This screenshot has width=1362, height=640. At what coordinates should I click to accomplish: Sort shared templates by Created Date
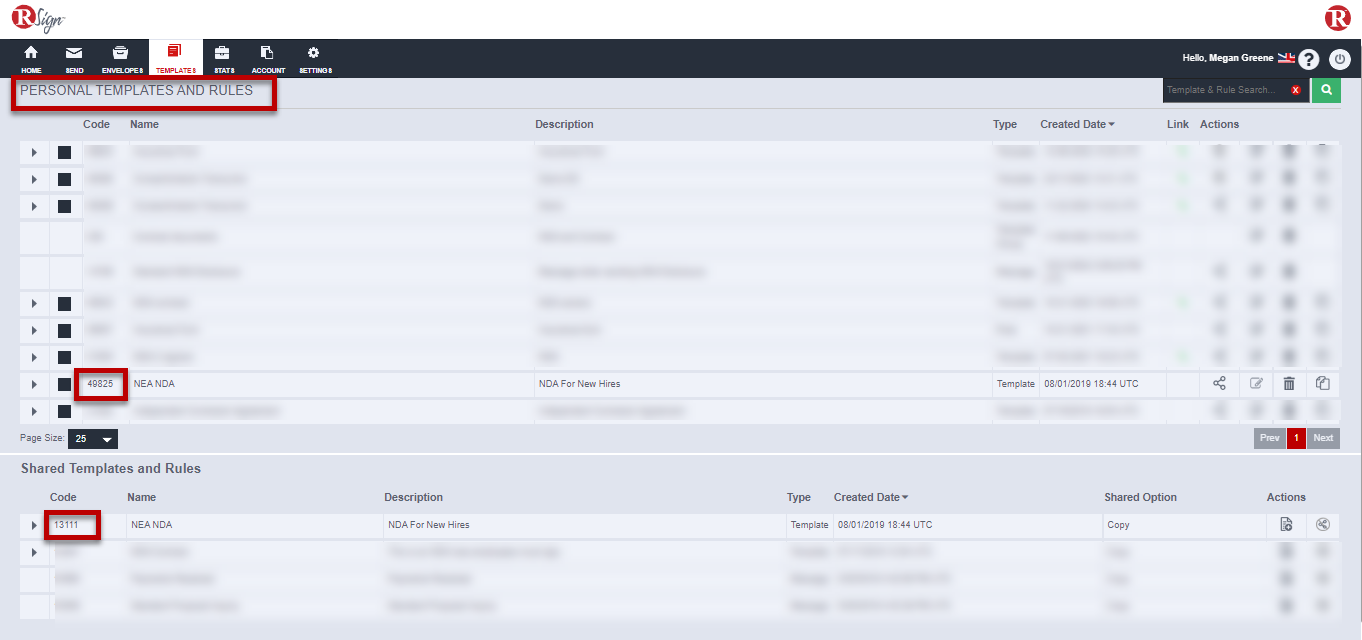871,497
